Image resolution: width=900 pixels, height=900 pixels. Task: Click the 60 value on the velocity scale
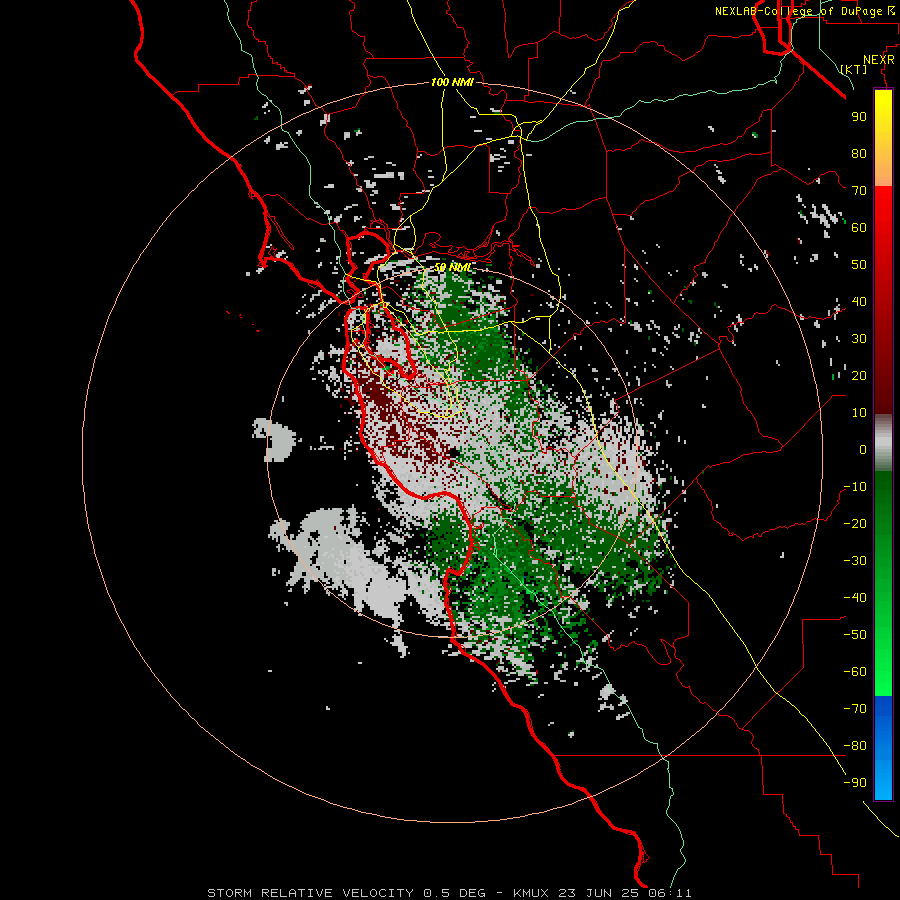click(x=859, y=227)
